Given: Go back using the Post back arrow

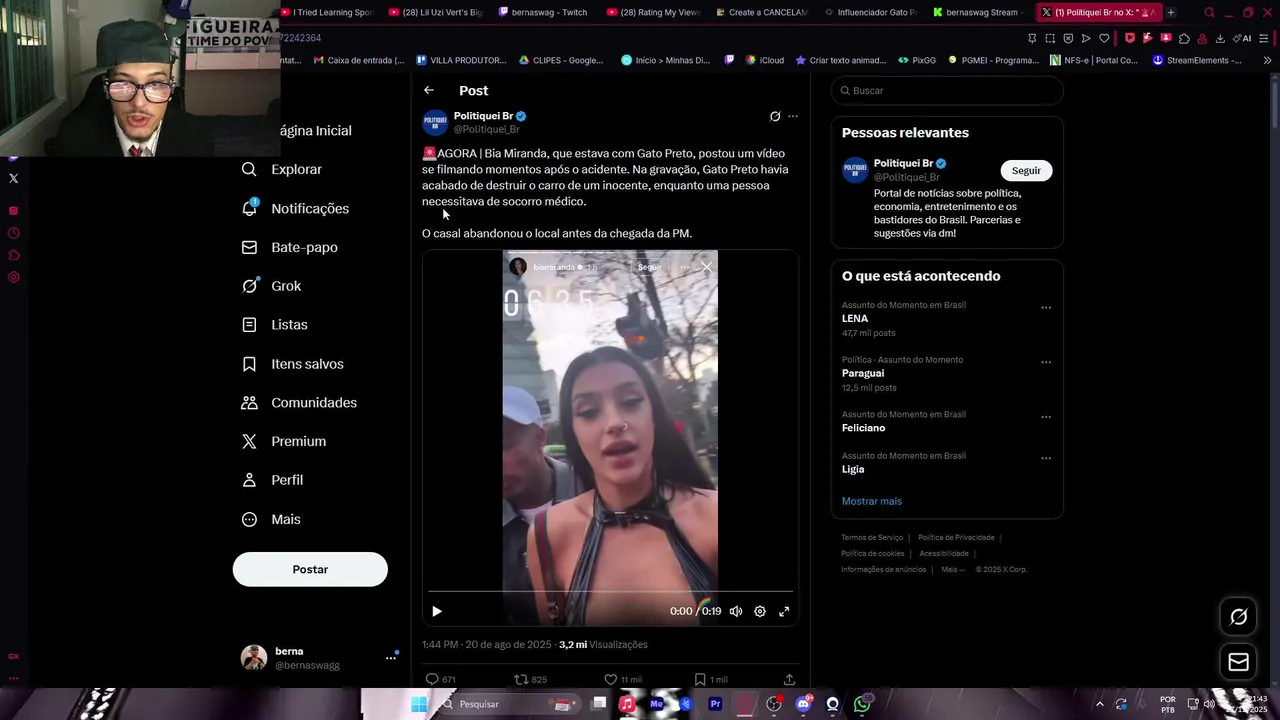Looking at the screenshot, I should point(429,90).
